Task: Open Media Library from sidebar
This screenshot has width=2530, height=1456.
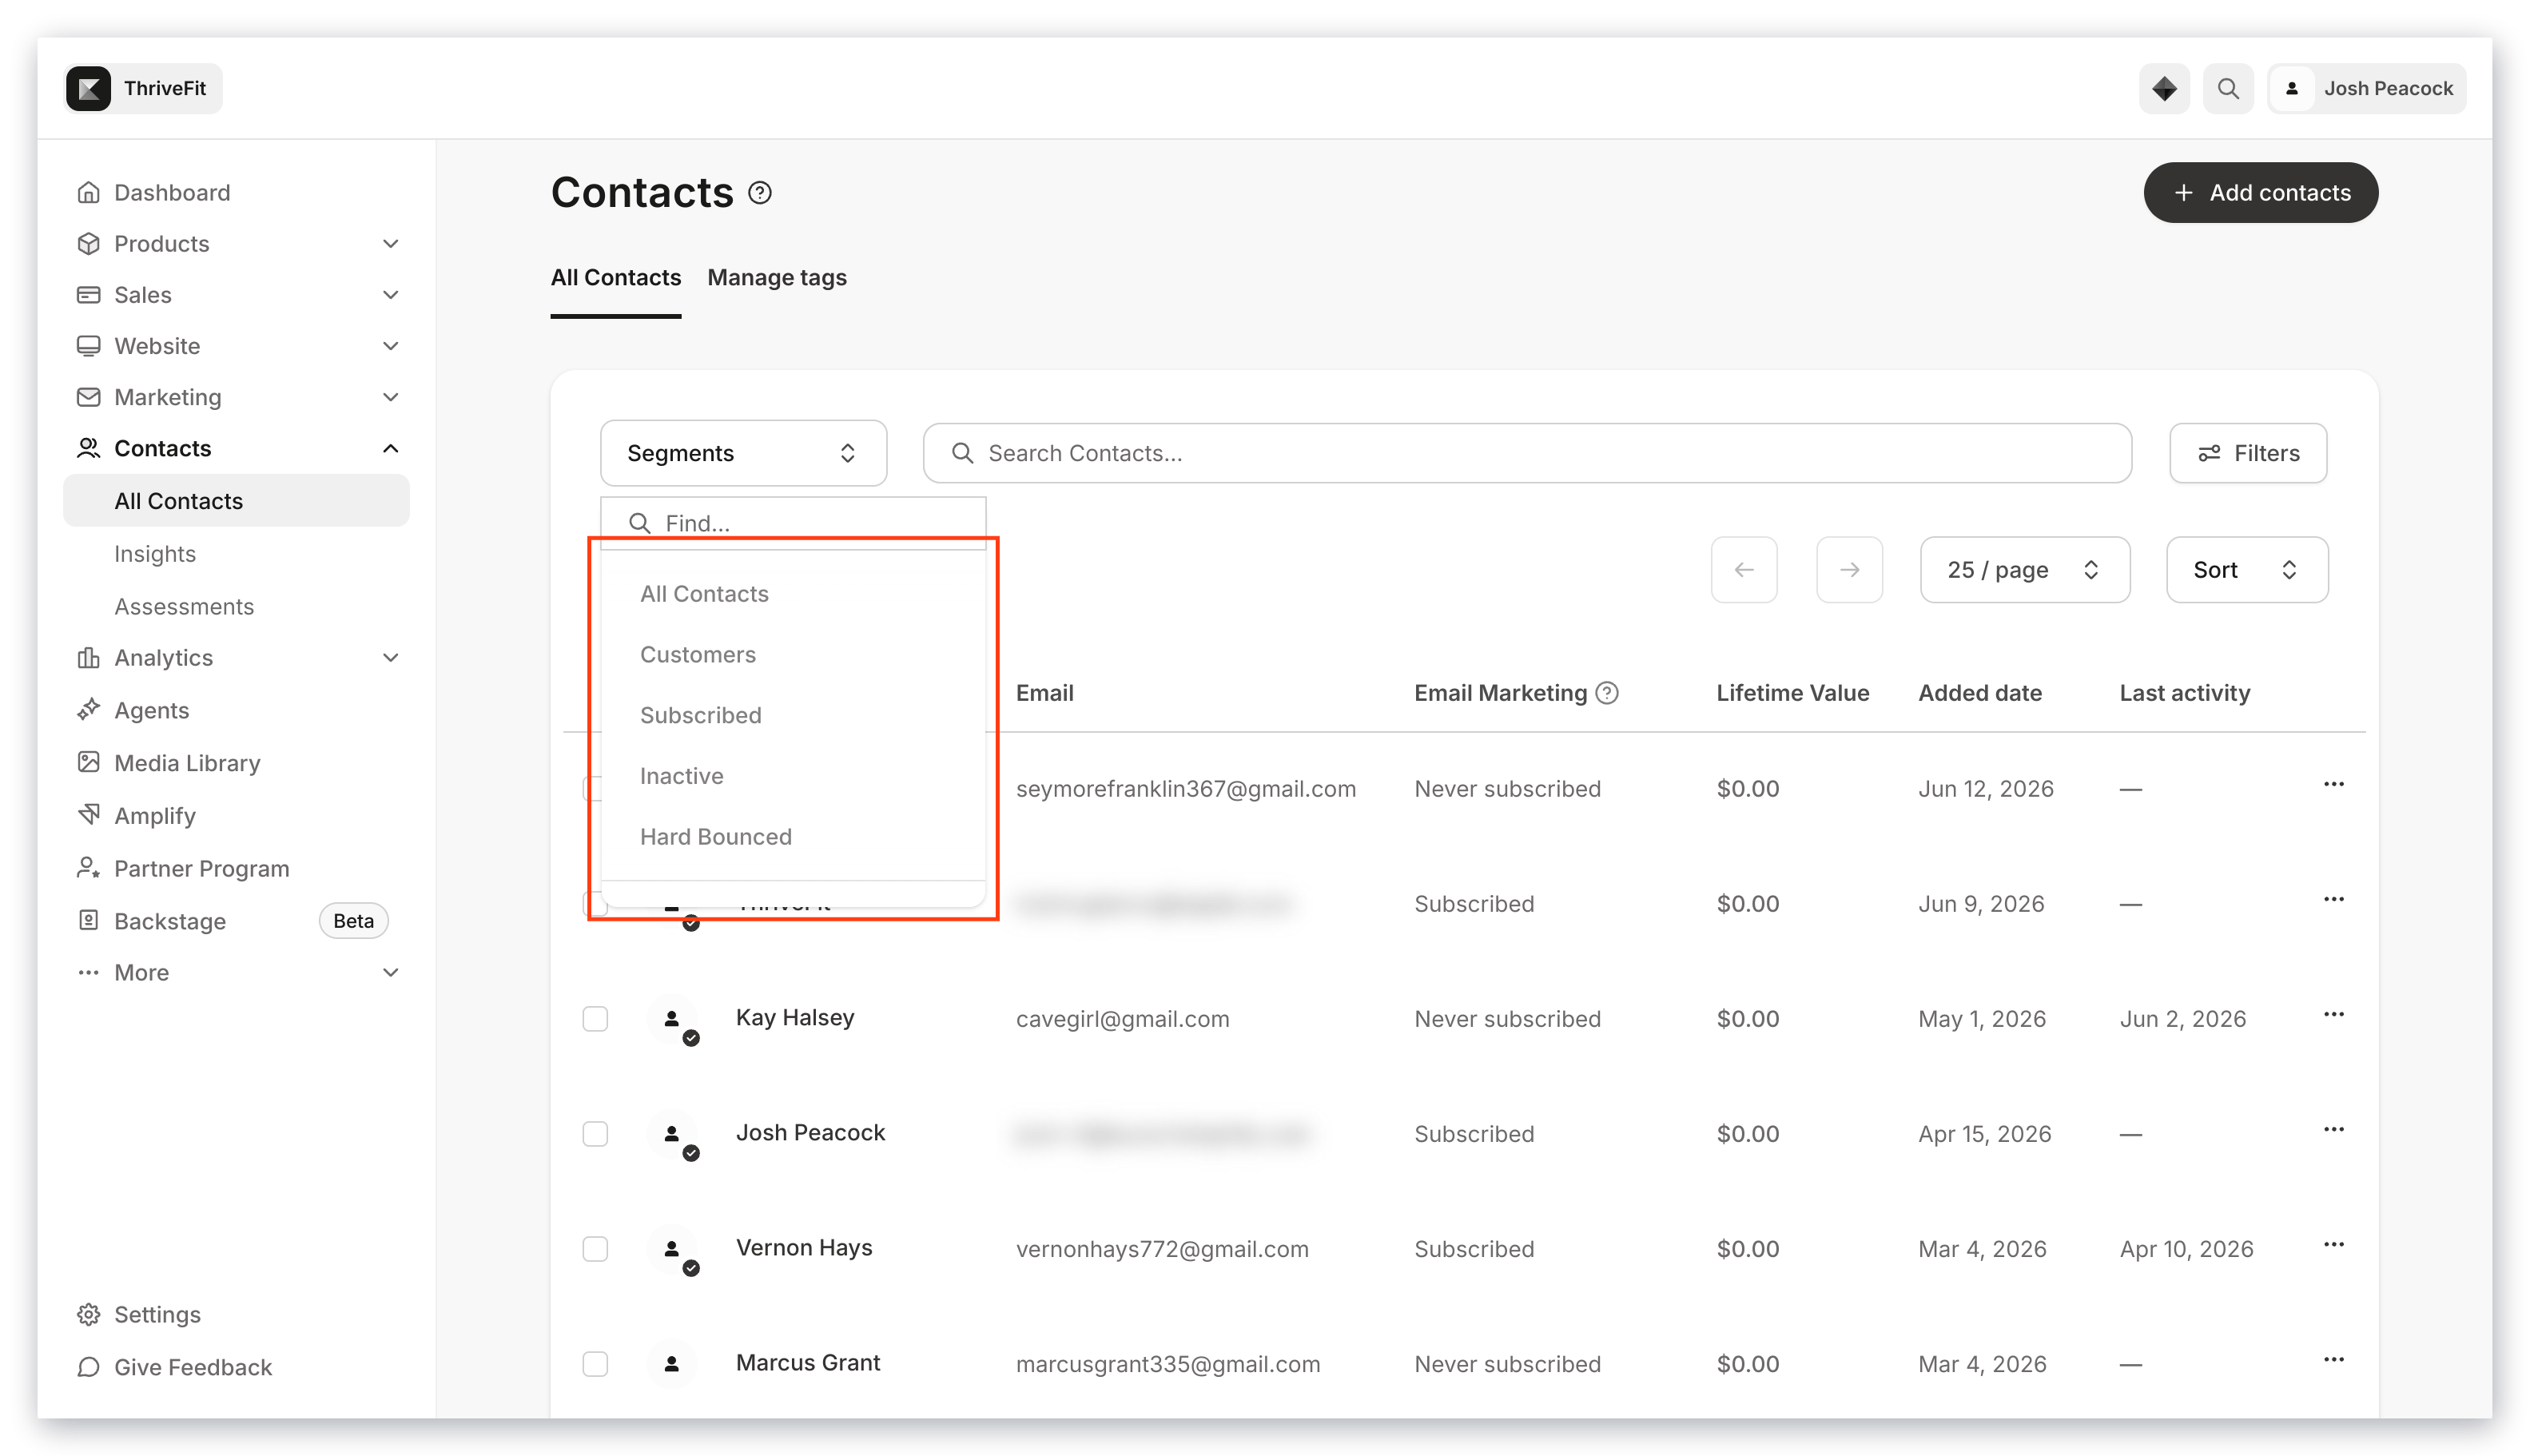Action: (x=187, y=762)
